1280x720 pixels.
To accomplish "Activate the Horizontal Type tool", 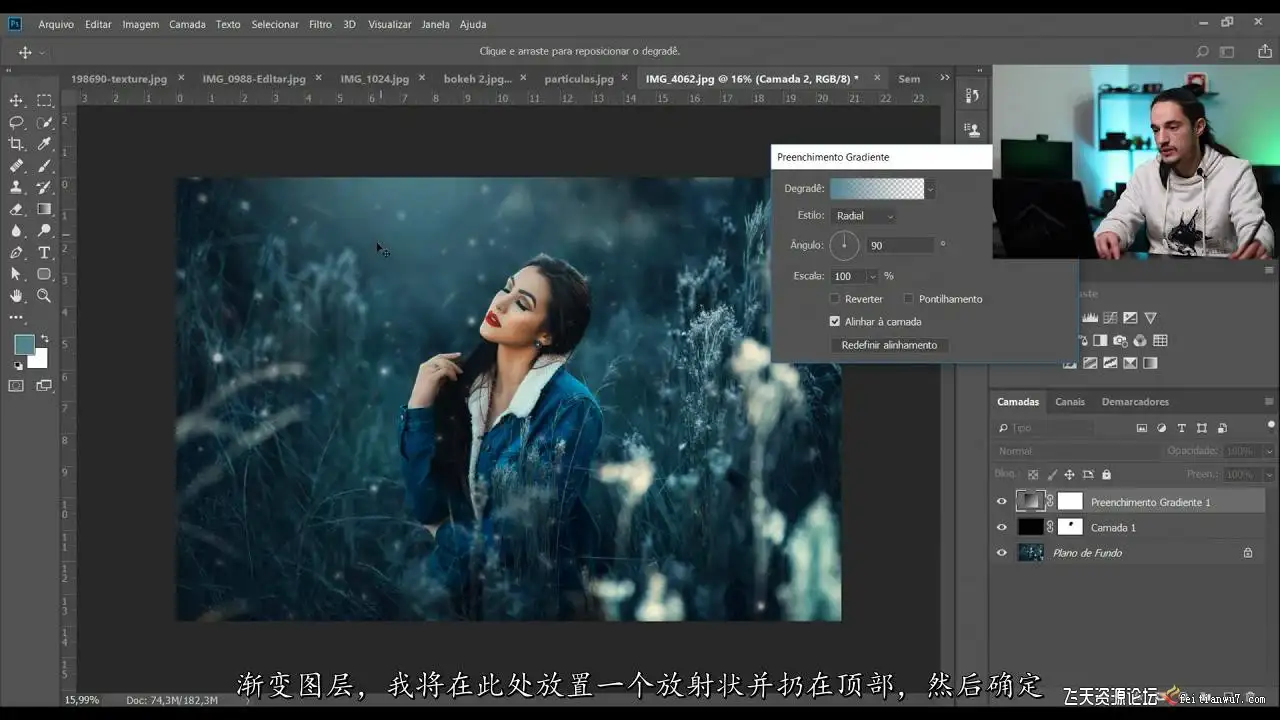I will pyautogui.click(x=44, y=252).
